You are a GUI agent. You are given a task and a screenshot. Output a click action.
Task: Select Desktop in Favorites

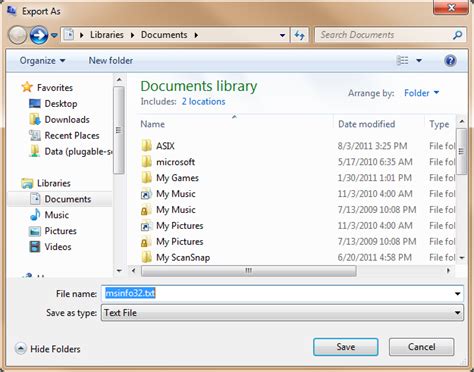[x=53, y=104]
